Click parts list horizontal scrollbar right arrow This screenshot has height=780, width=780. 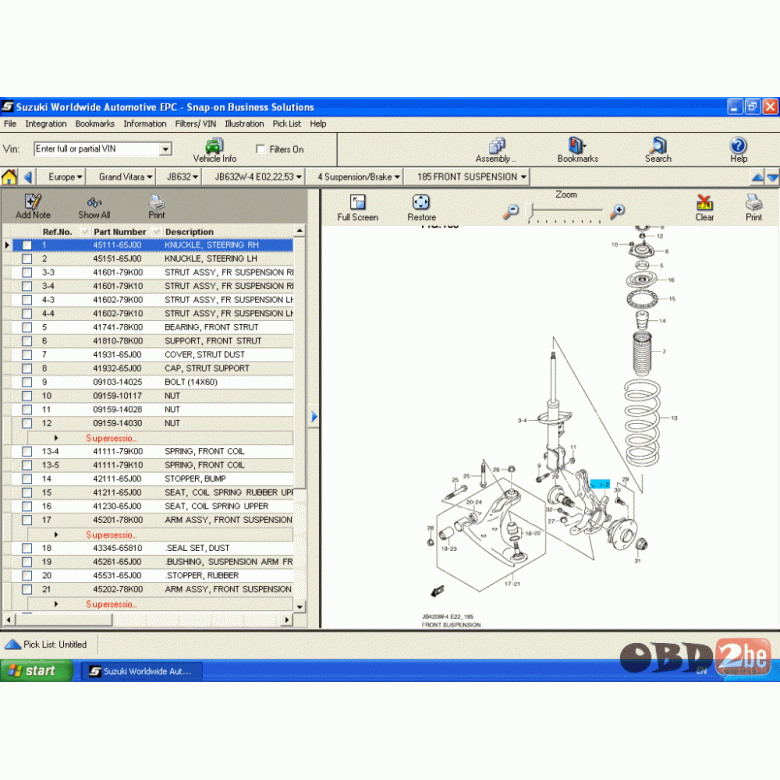point(286,620)
